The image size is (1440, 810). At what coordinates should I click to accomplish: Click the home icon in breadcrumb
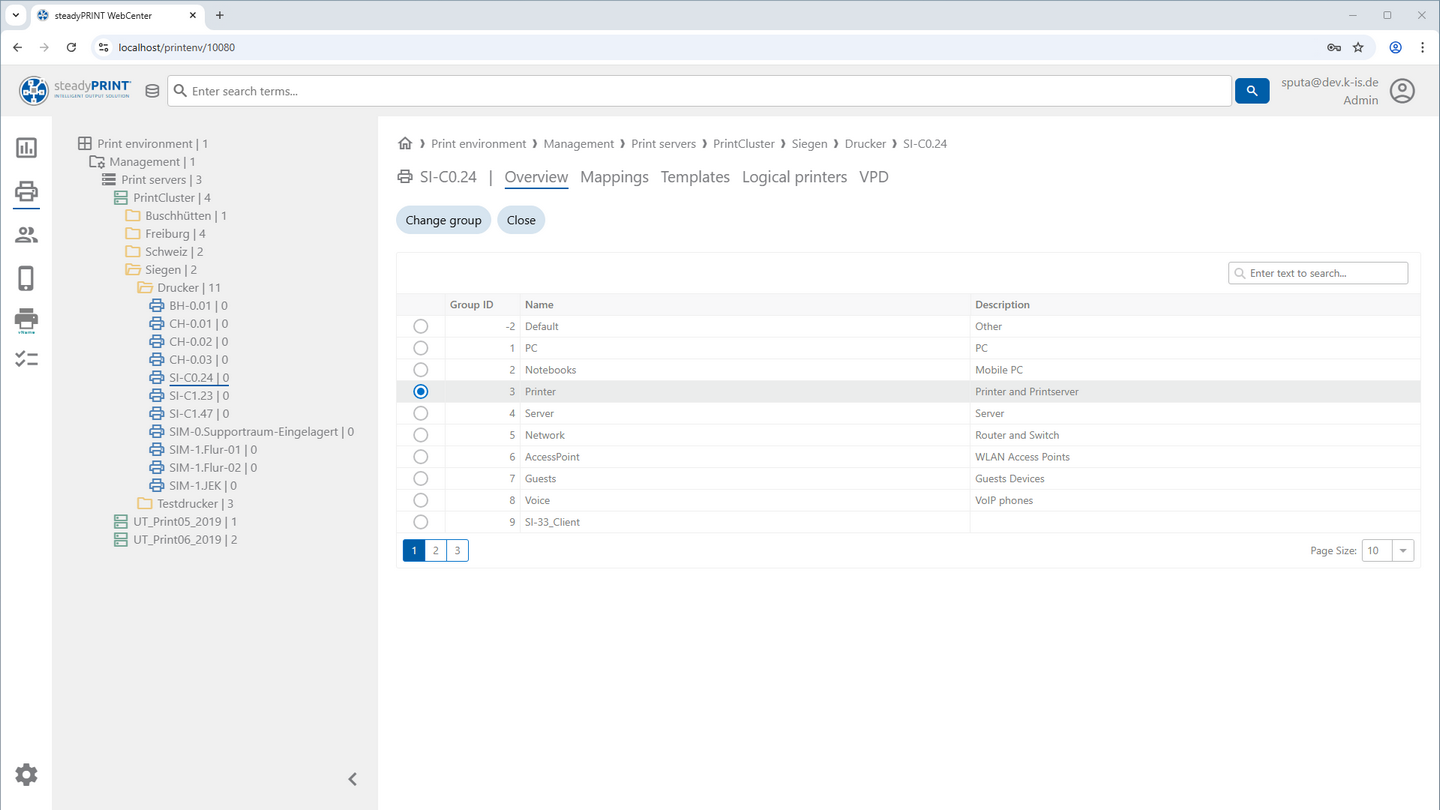coord(405,144)
